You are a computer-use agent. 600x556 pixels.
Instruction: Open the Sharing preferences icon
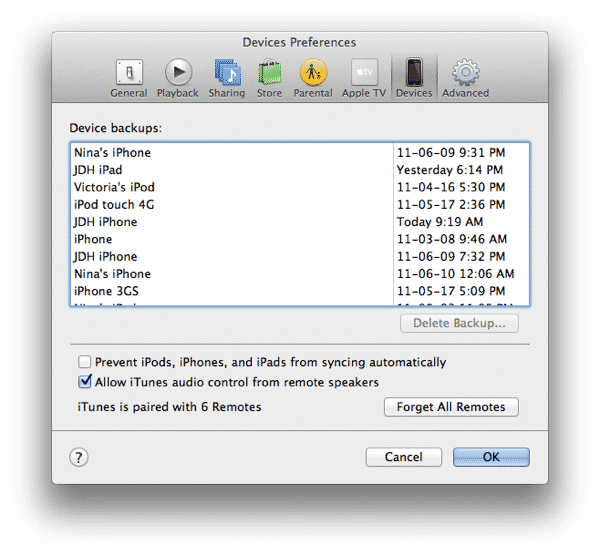[226, 76]
